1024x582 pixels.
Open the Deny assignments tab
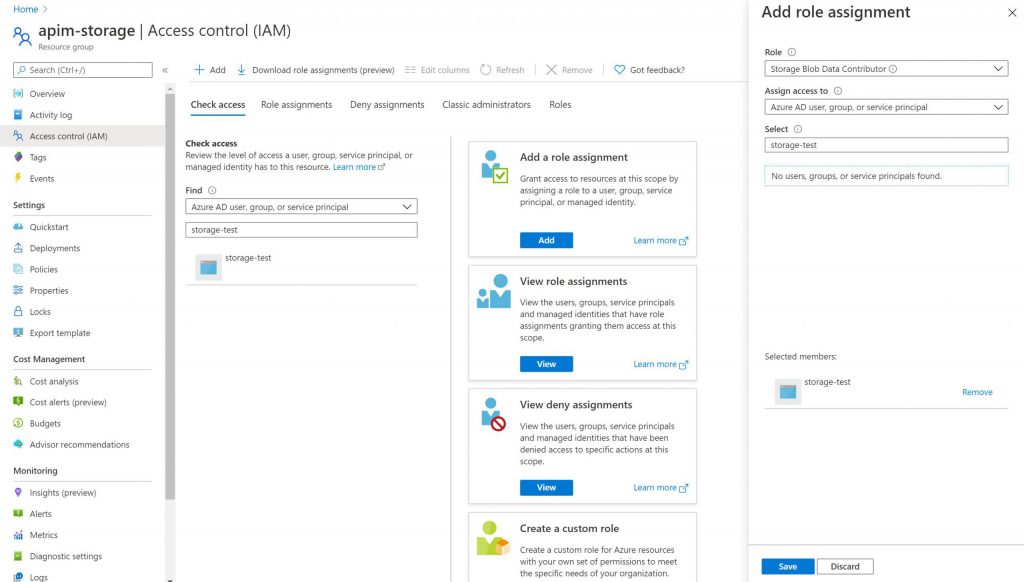387,105
